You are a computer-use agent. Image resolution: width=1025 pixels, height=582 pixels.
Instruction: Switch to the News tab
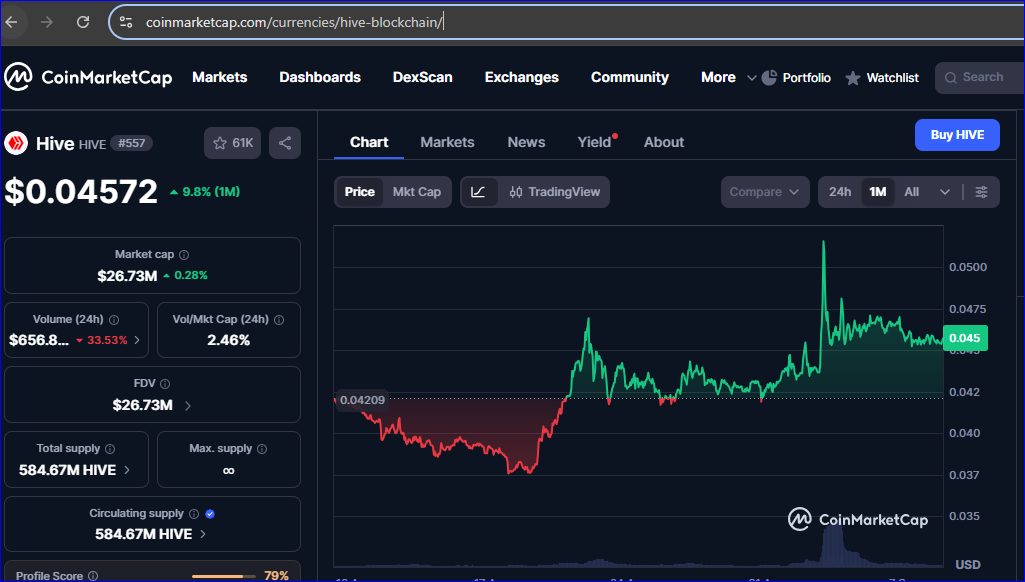click(526, 142)
